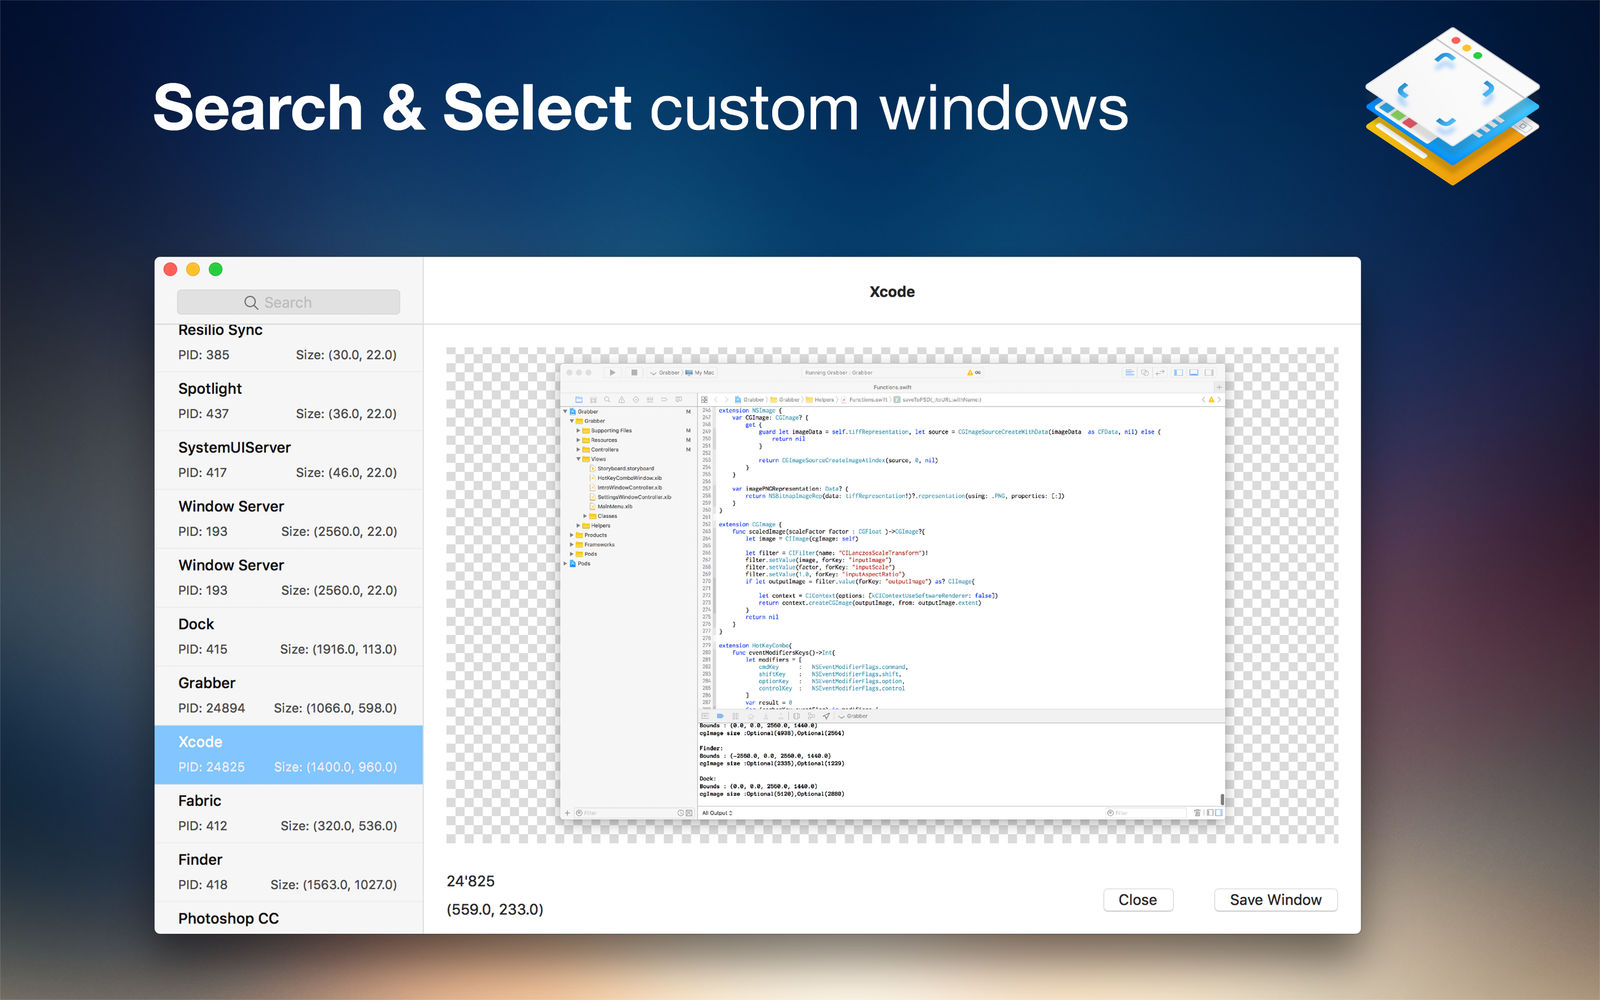1600x1000 pixels.
Task: Click the related items grid icon beside breadcrumb
Action: click(704, 399)
